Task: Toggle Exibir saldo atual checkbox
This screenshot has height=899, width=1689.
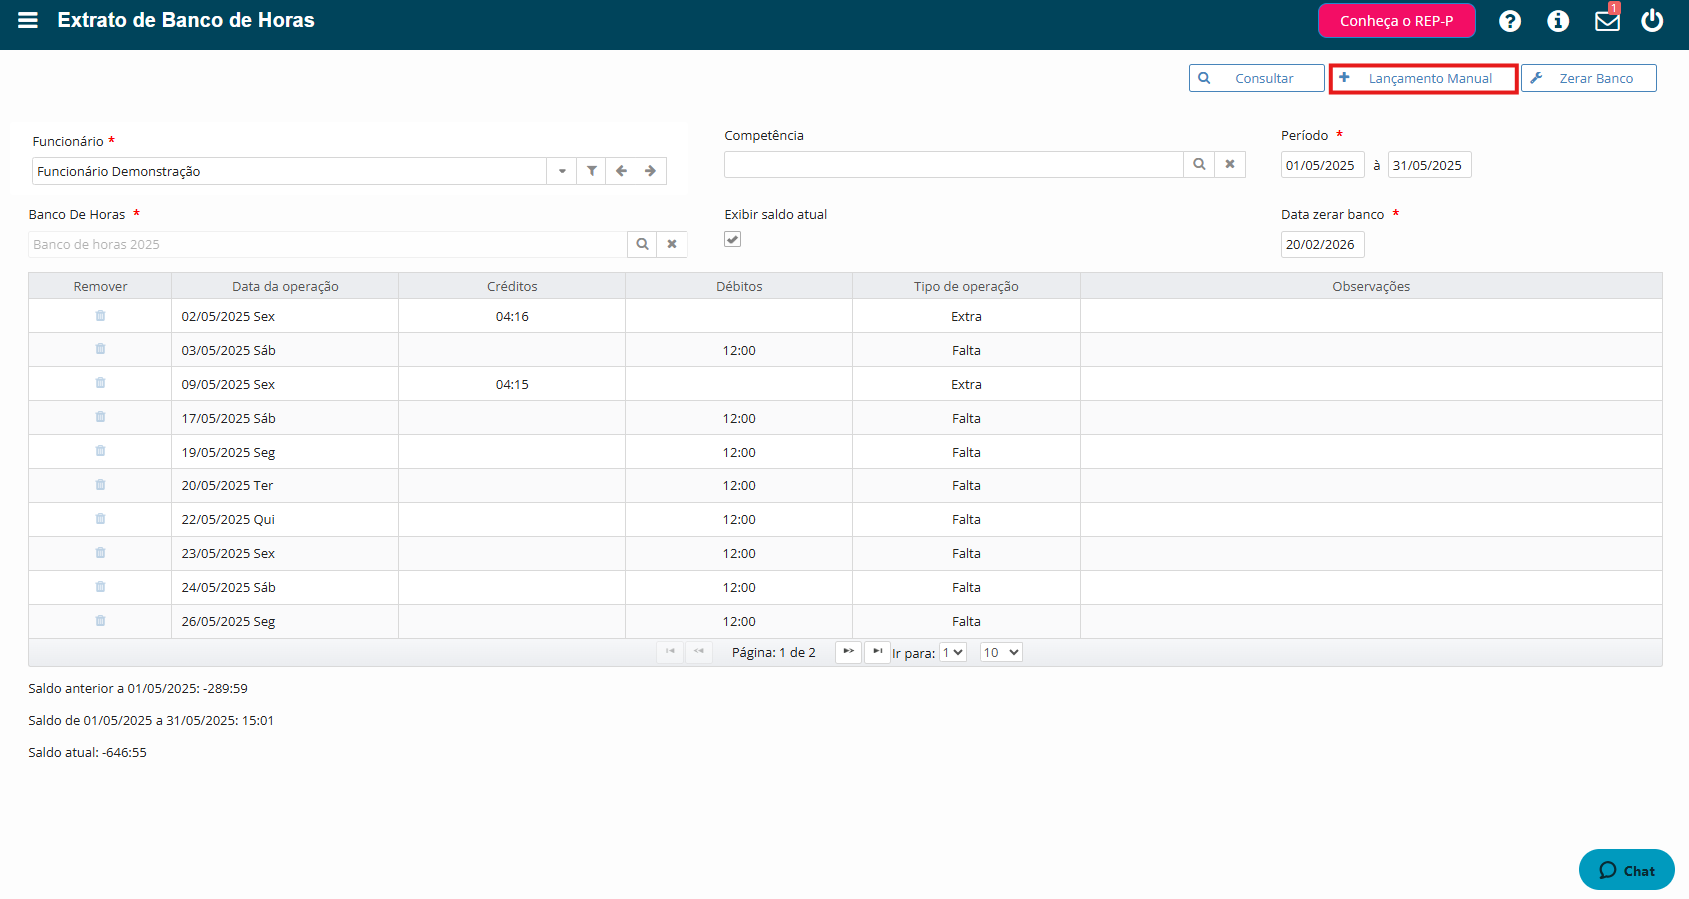Action: click(733, 239)
